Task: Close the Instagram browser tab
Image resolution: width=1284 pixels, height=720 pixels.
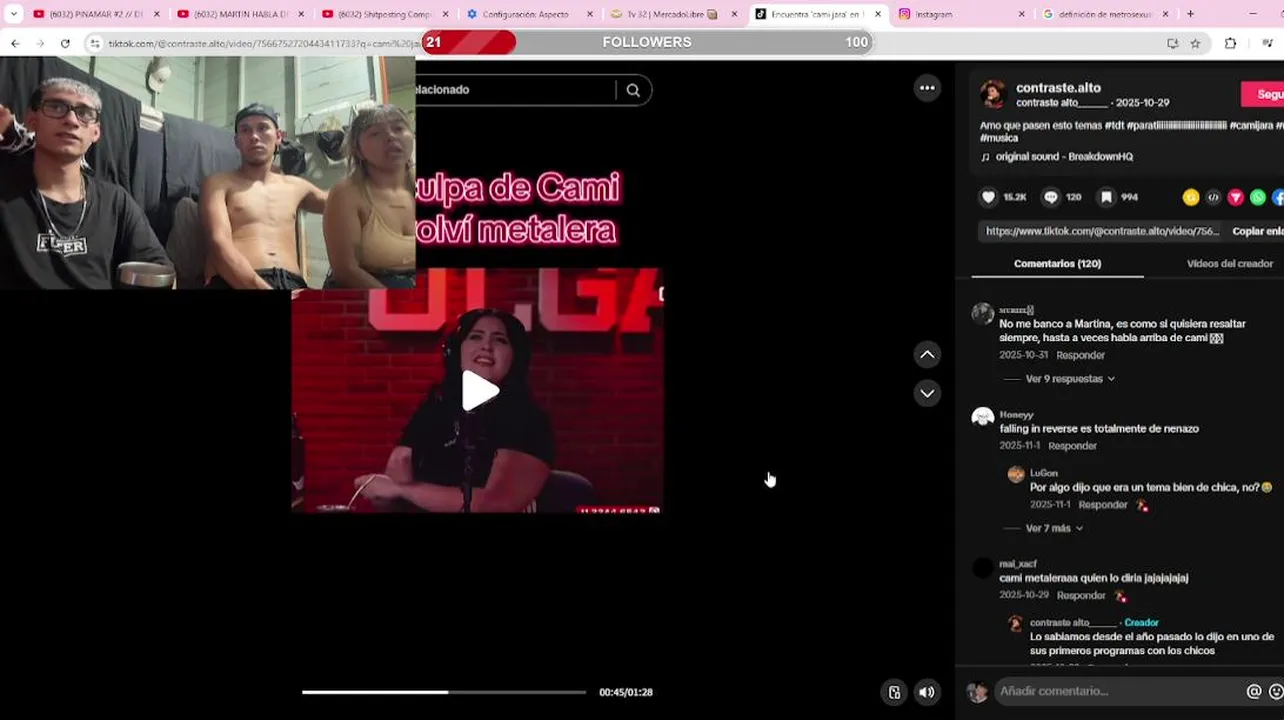Action: point(1021,14)
